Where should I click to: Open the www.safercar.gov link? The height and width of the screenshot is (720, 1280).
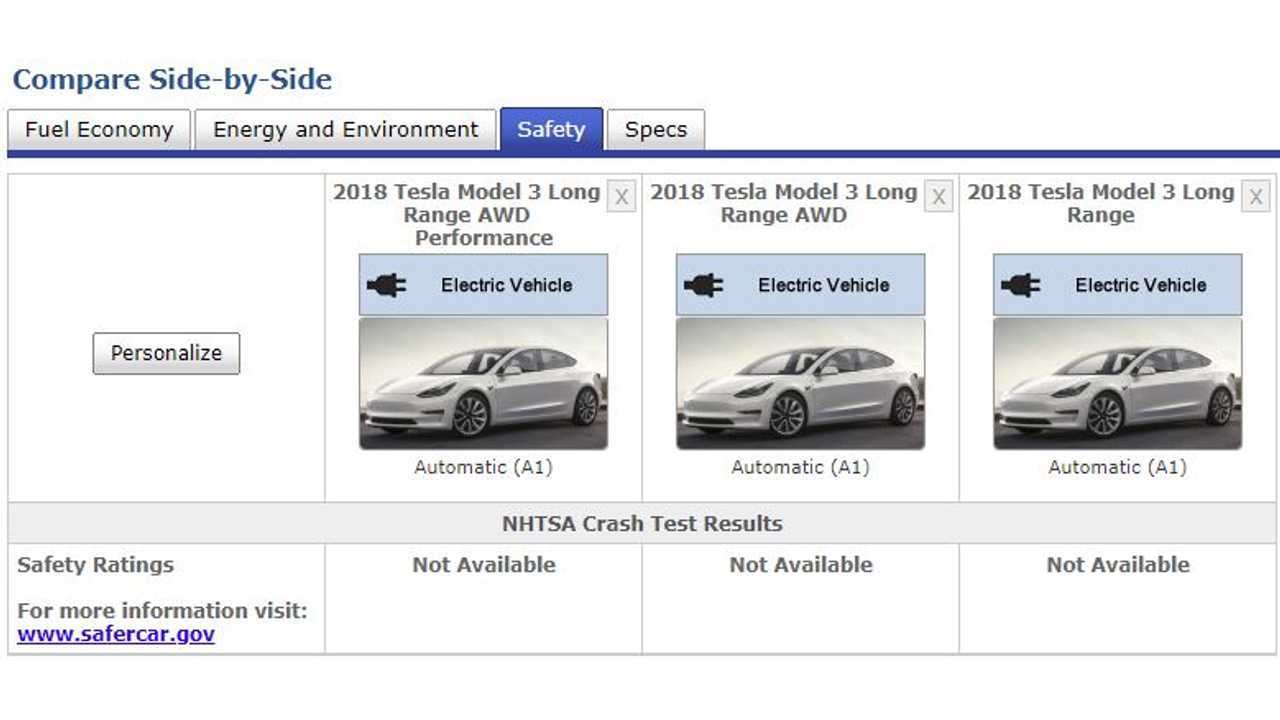point(116,634)
